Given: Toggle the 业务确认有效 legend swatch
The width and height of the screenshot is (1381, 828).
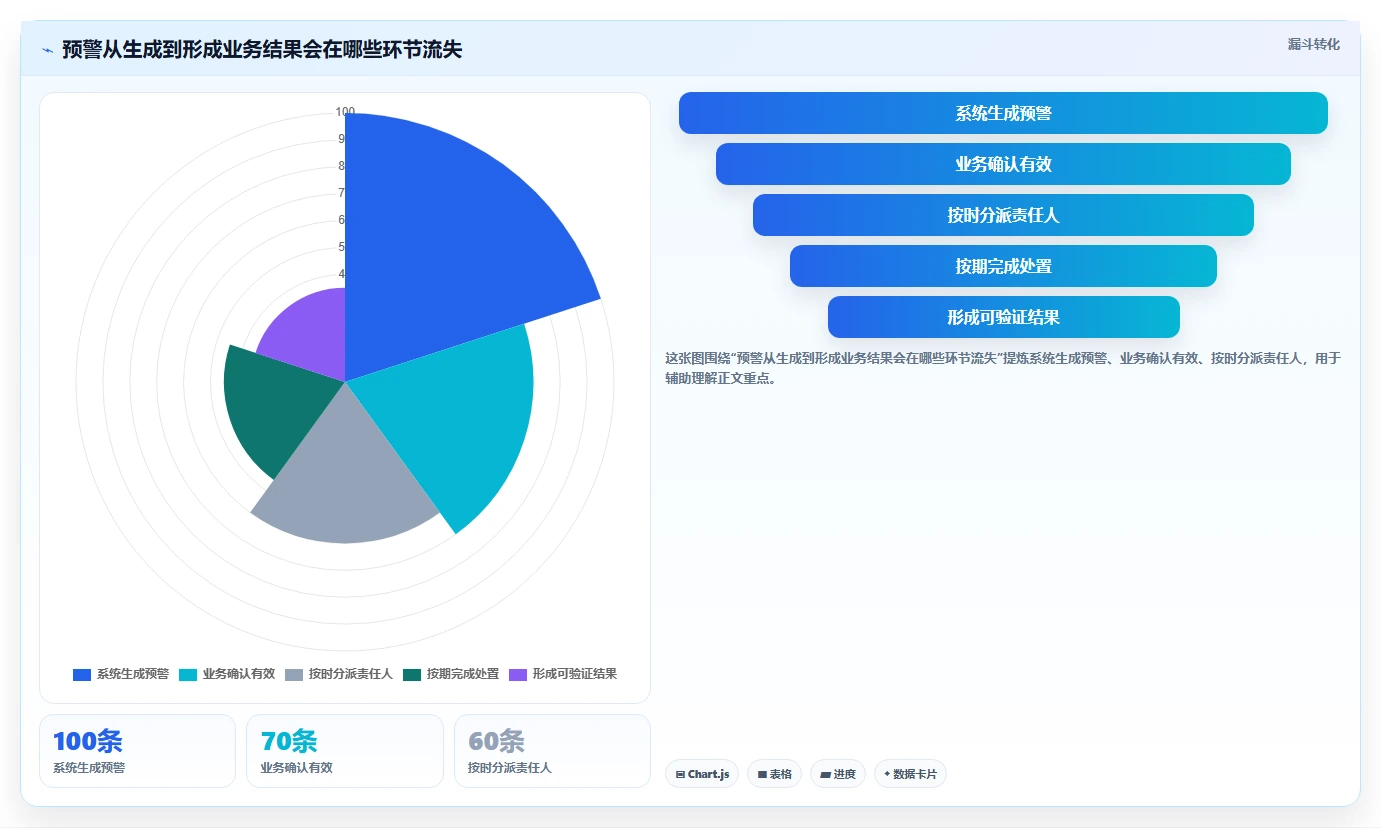Looking at the screenshot, I should [188, 674].
